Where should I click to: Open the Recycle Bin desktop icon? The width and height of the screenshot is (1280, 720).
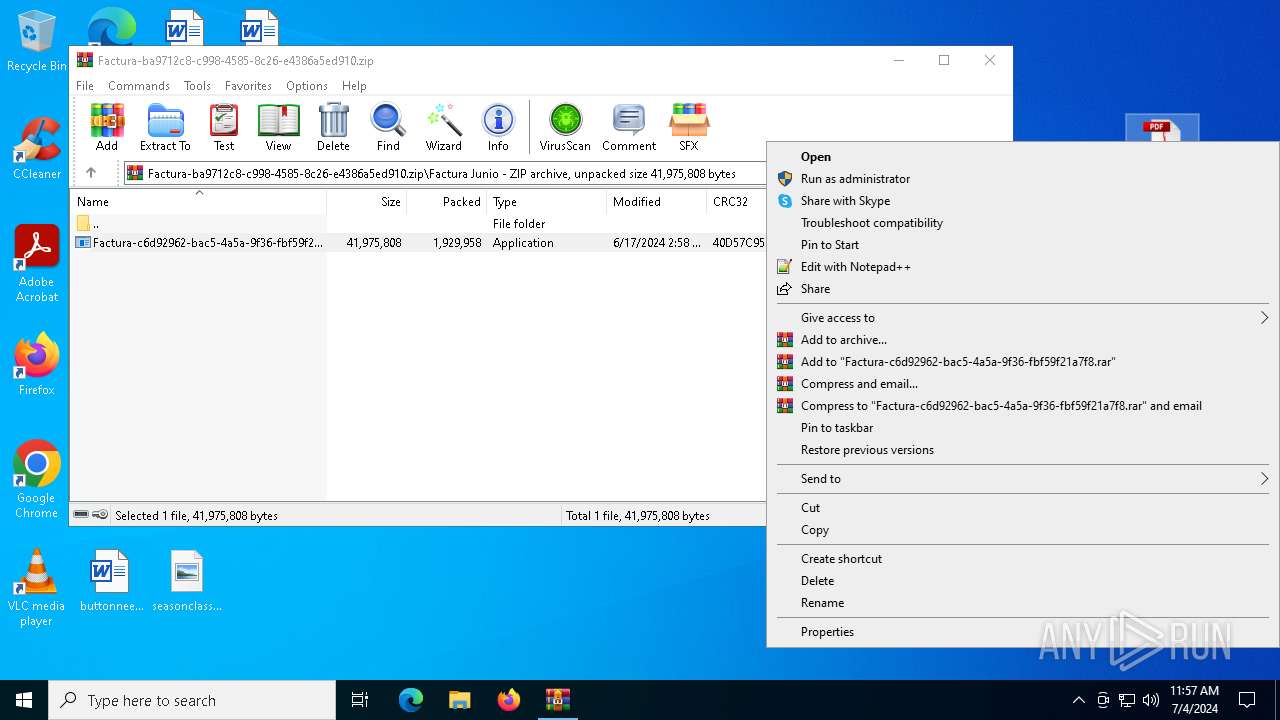click(x=36, y=41)
